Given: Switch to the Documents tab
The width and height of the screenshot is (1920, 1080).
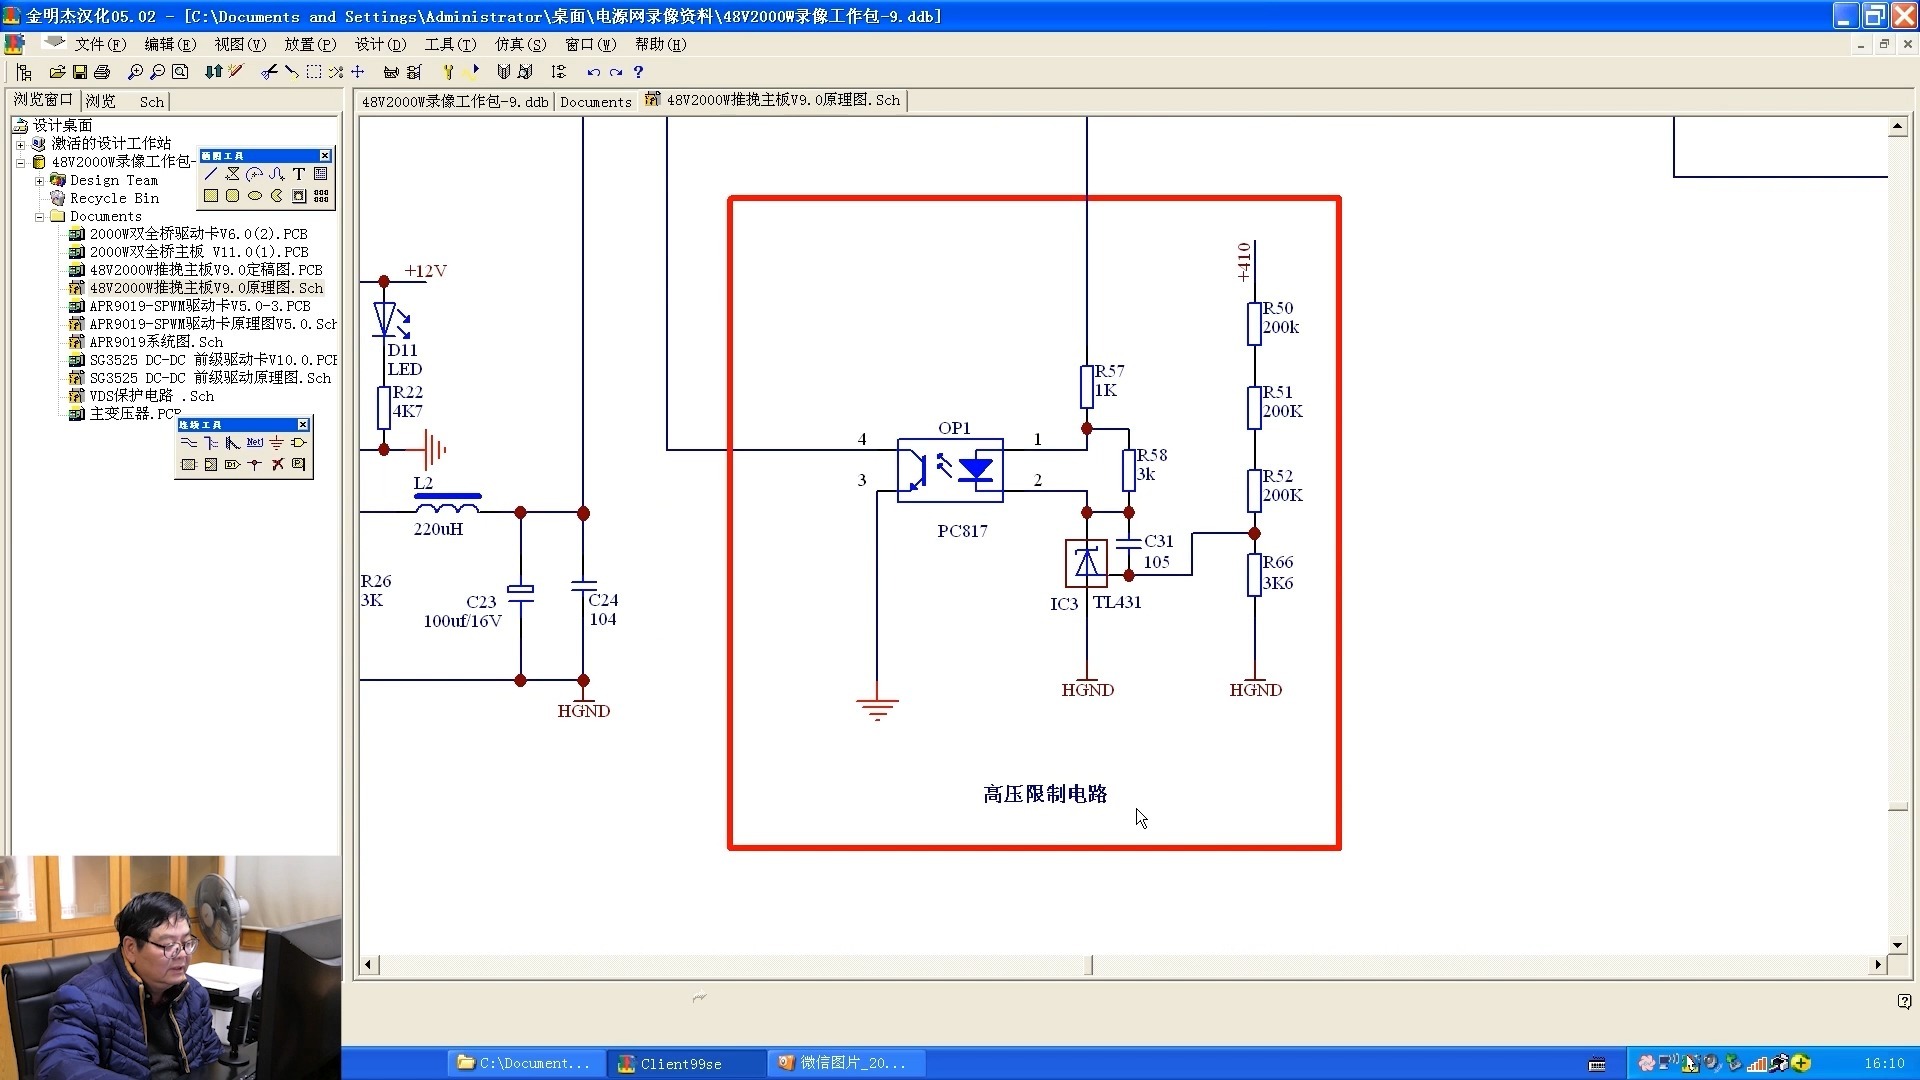Looking at the screenshot, I should (596, 101).
